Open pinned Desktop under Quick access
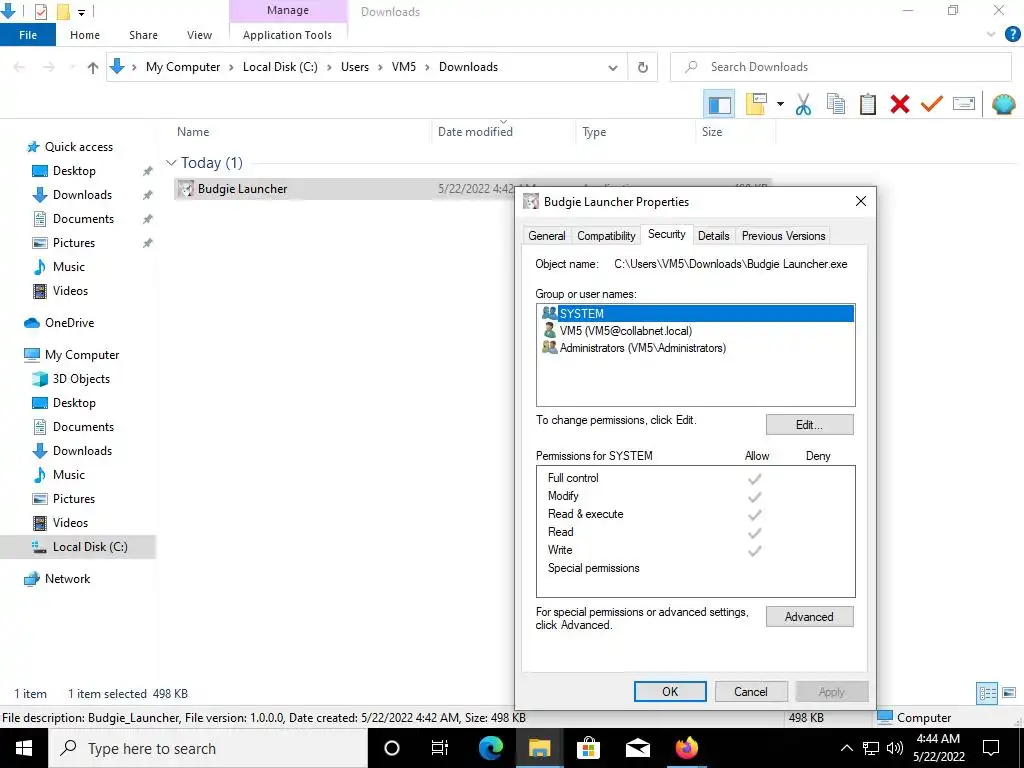 (74, 171)
